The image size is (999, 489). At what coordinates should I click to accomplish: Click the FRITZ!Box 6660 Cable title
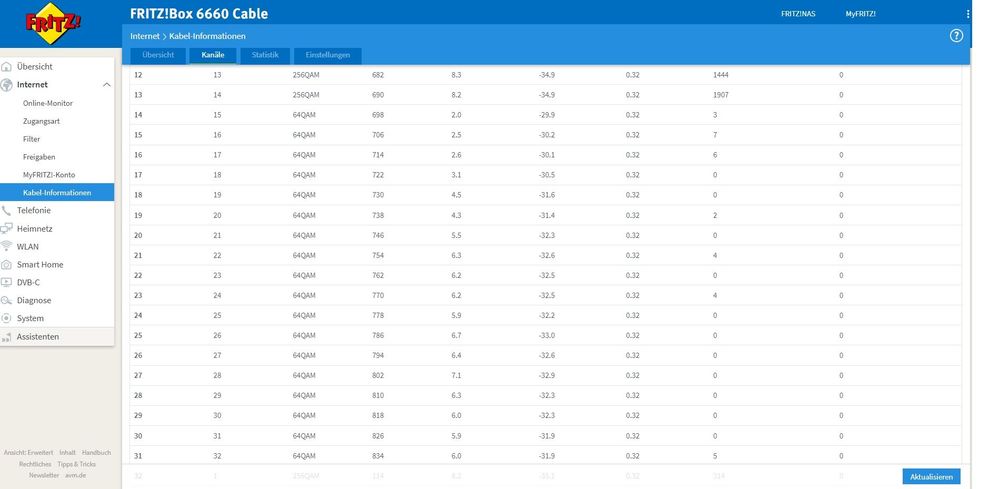click(x=199, y=13)
